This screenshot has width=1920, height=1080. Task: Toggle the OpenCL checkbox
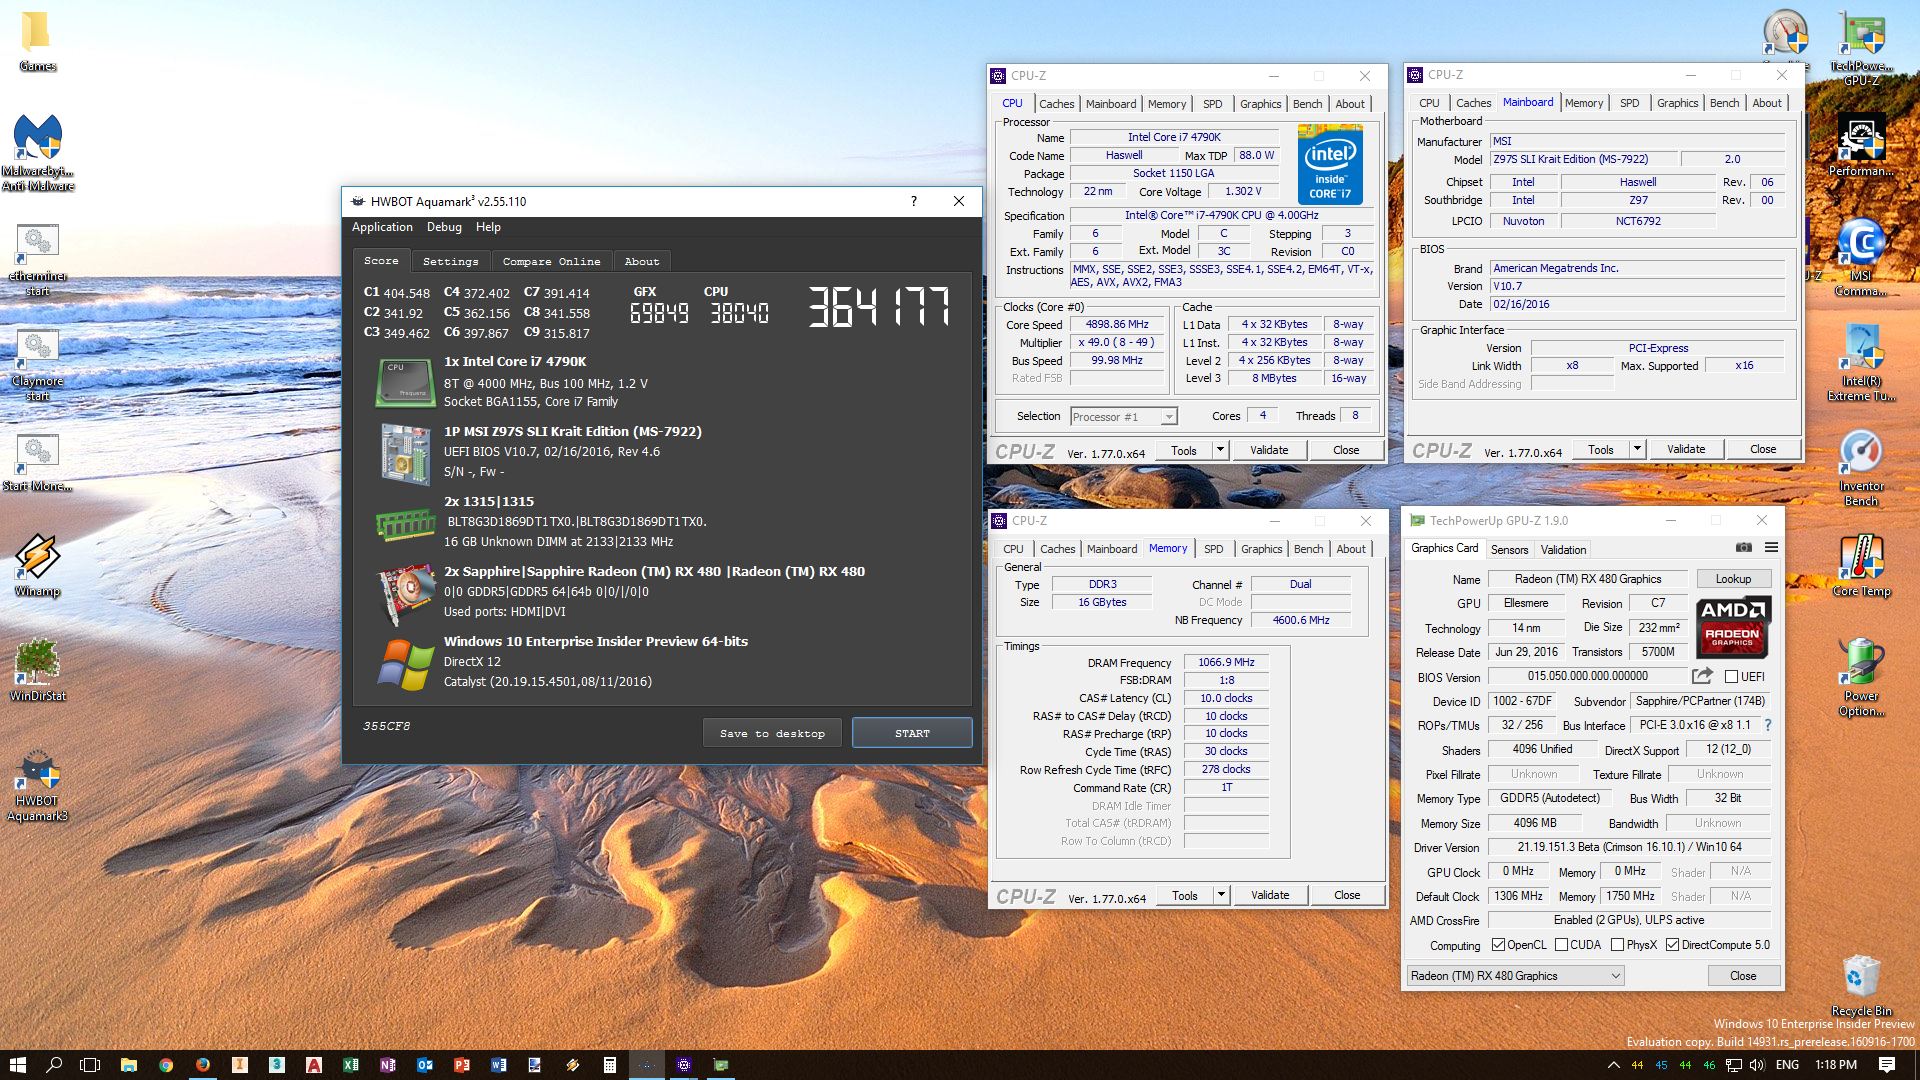1498,945
